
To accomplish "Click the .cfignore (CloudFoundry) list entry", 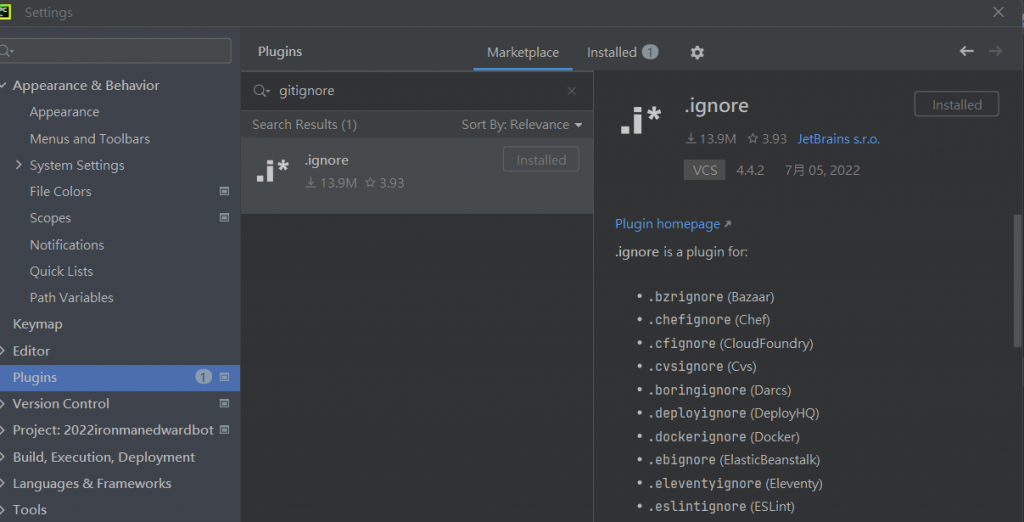I will point(730,344).
